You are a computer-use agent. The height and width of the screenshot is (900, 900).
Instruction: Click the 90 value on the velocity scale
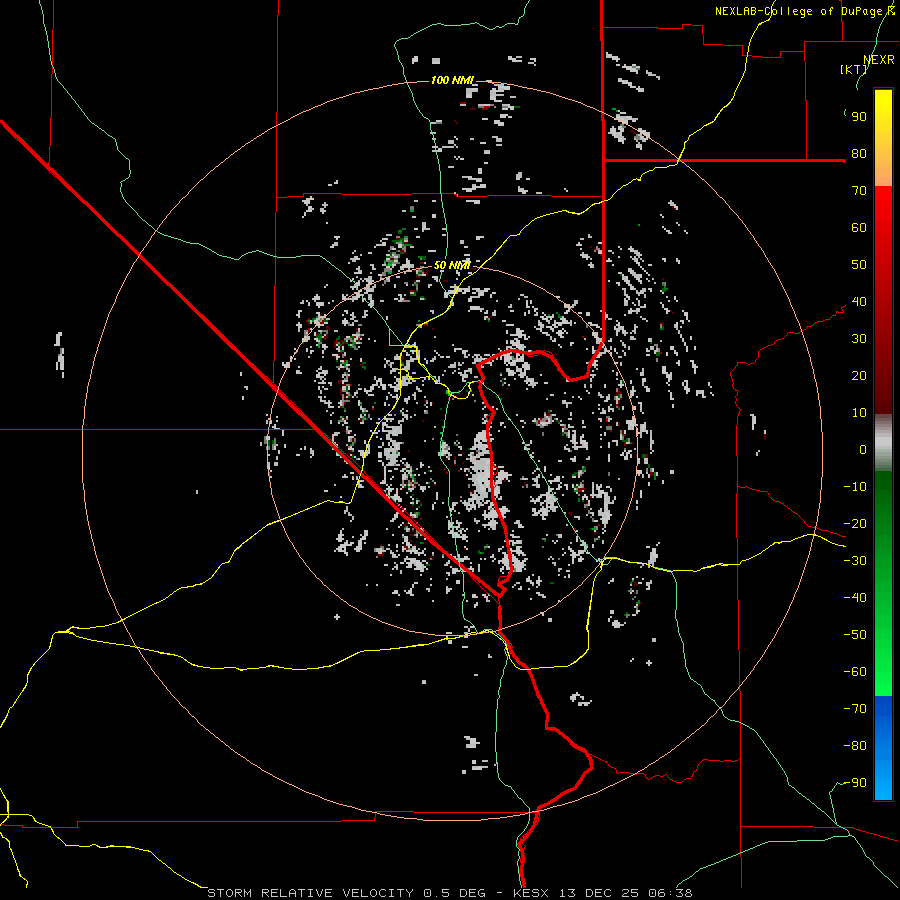pos(859,117)
